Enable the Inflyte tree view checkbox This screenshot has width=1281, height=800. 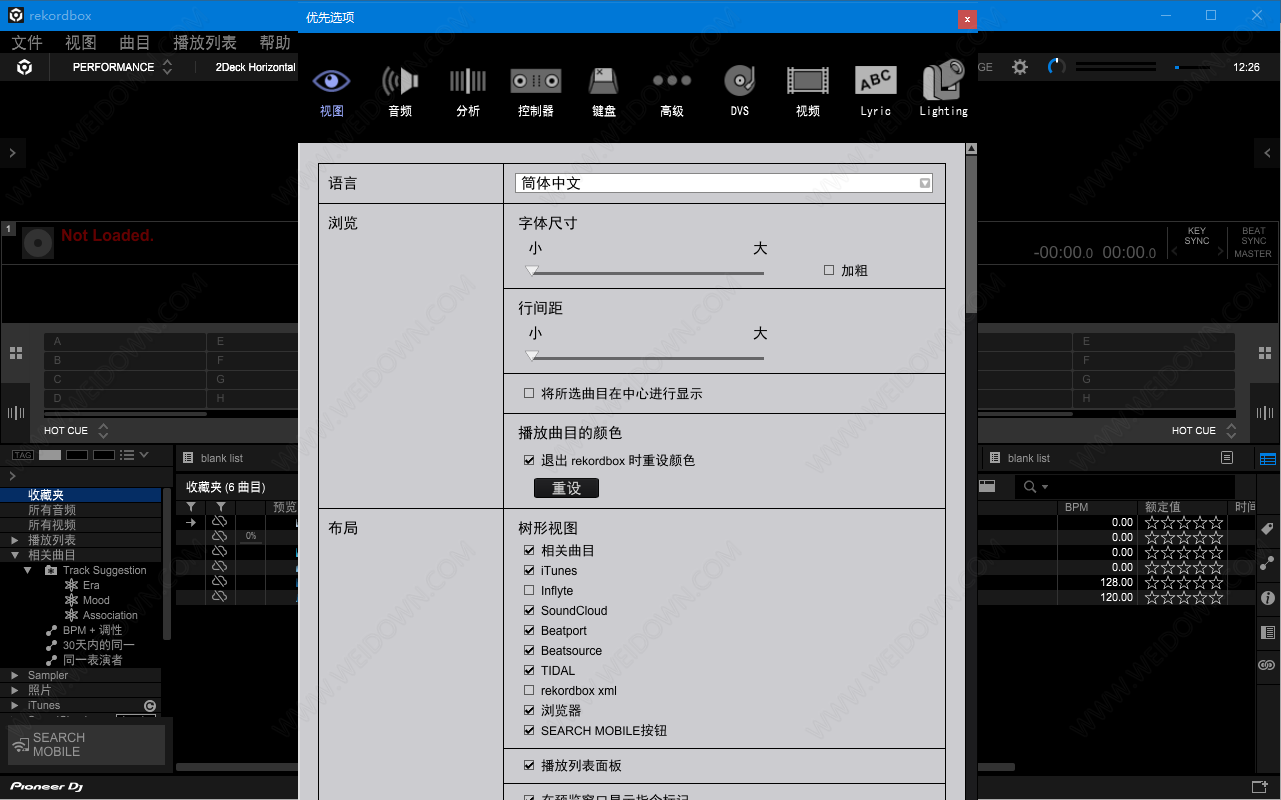[529, 591]
